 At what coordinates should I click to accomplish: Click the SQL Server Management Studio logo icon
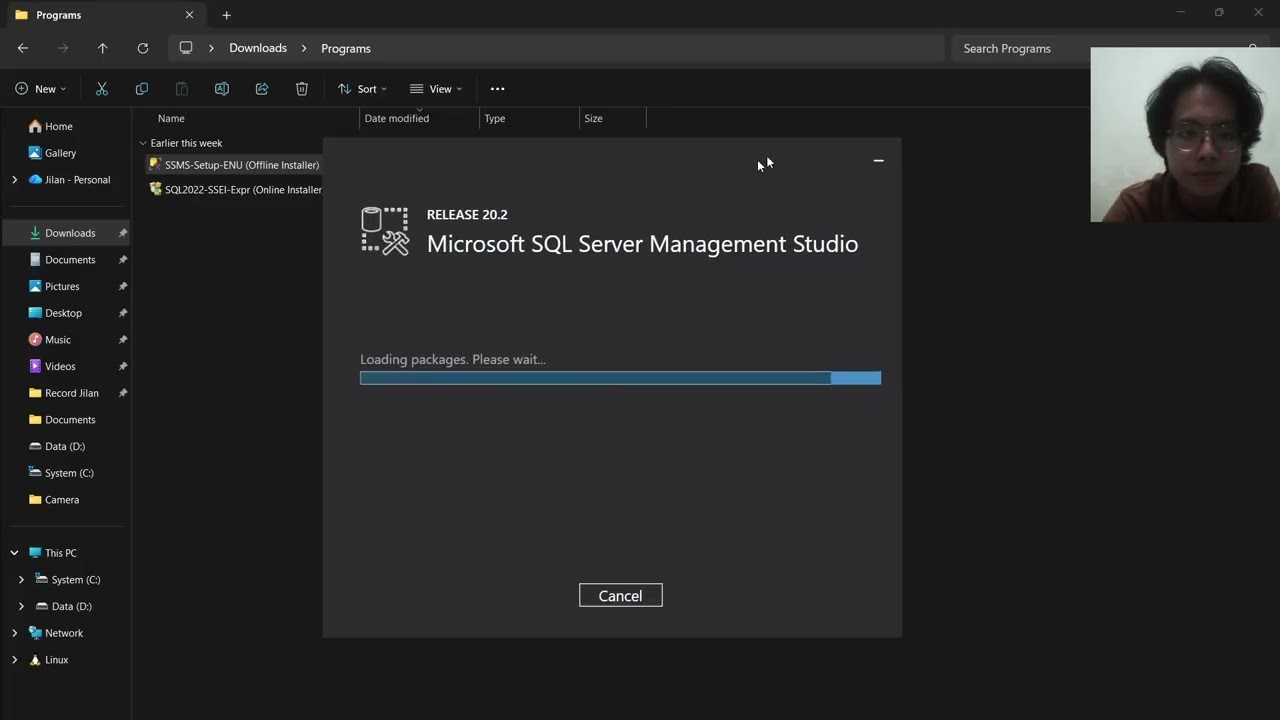pyautogui.click(x=385, y=231)
